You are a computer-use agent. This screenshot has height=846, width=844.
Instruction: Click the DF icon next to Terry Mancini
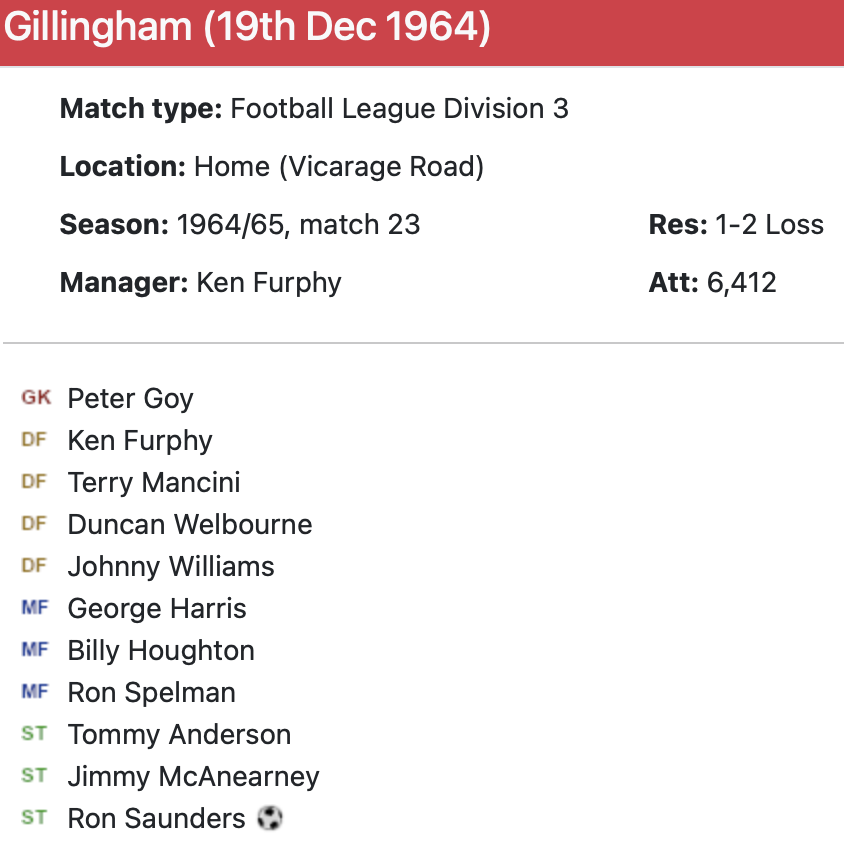point(34,482)
